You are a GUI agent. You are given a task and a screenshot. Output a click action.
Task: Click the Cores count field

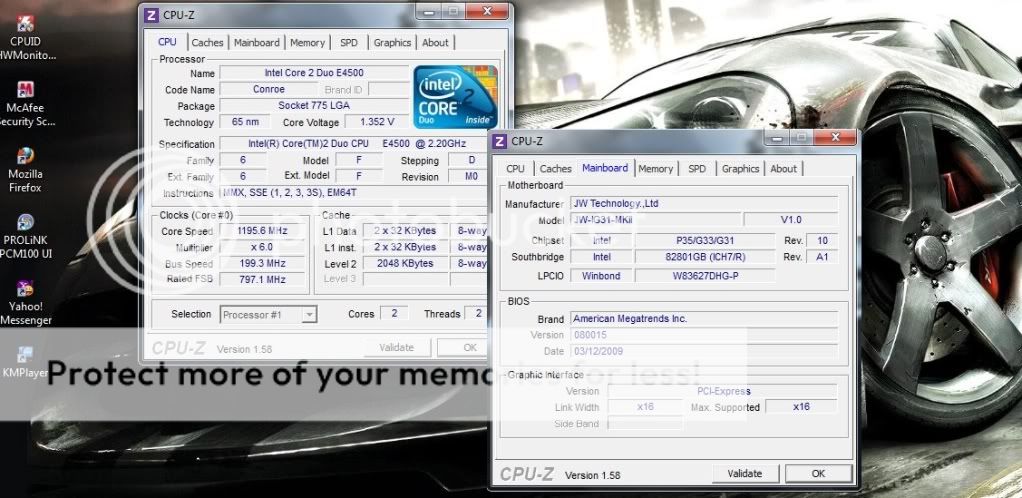[394, 314]
